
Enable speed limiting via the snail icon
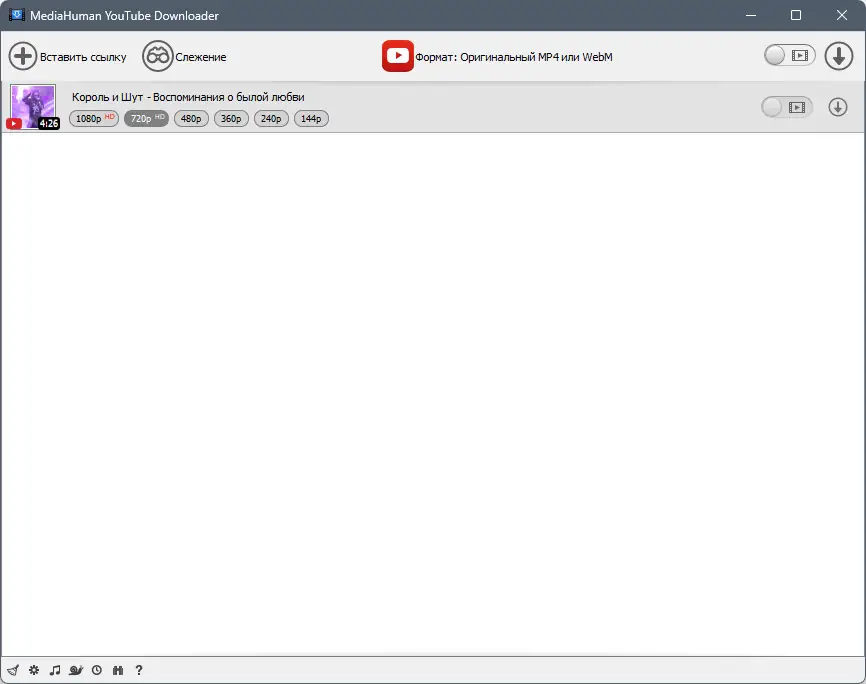(76, 670)
